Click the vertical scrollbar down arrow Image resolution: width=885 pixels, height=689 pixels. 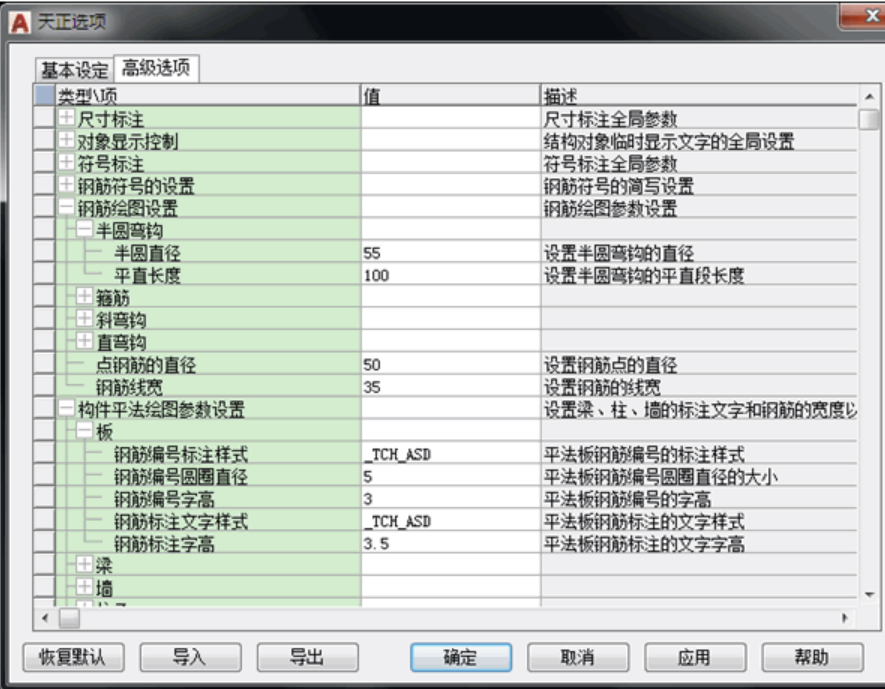pos(869,594)
